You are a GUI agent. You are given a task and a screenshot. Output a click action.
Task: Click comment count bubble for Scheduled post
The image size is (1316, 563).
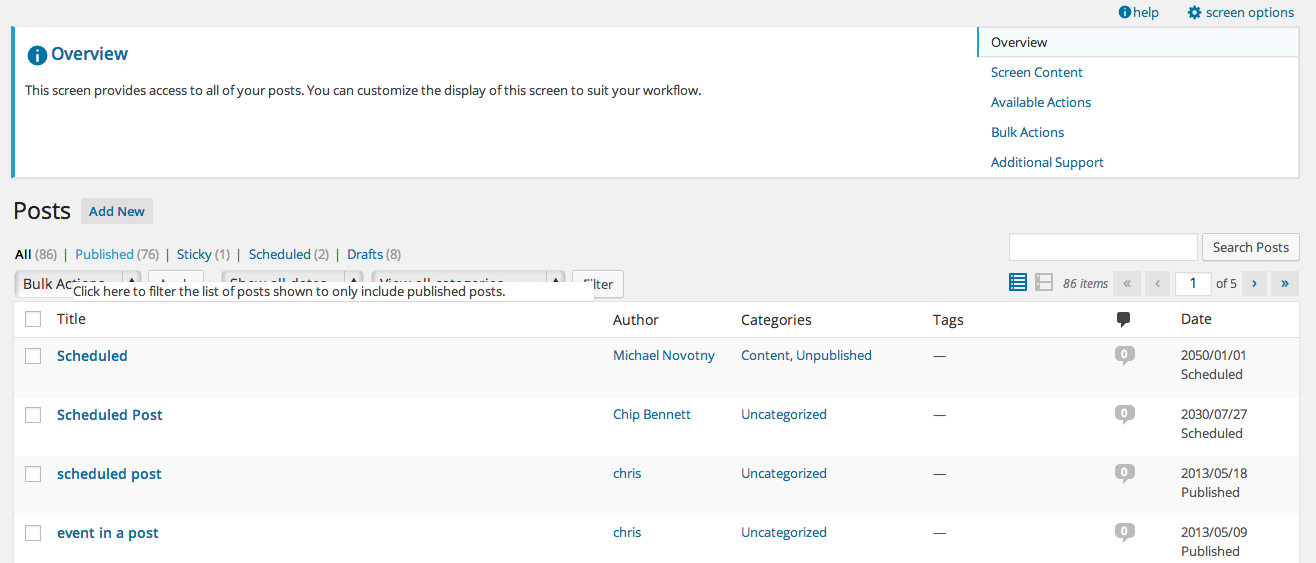(1124, 355)
